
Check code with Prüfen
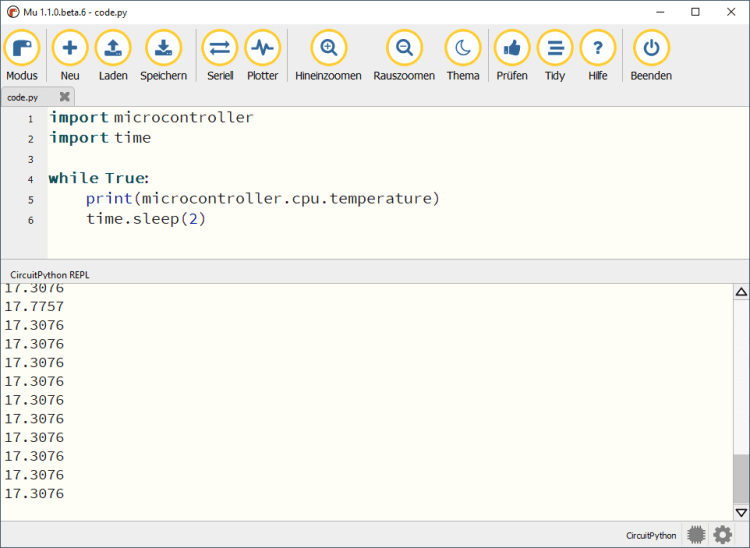click(x=512, y=48)
